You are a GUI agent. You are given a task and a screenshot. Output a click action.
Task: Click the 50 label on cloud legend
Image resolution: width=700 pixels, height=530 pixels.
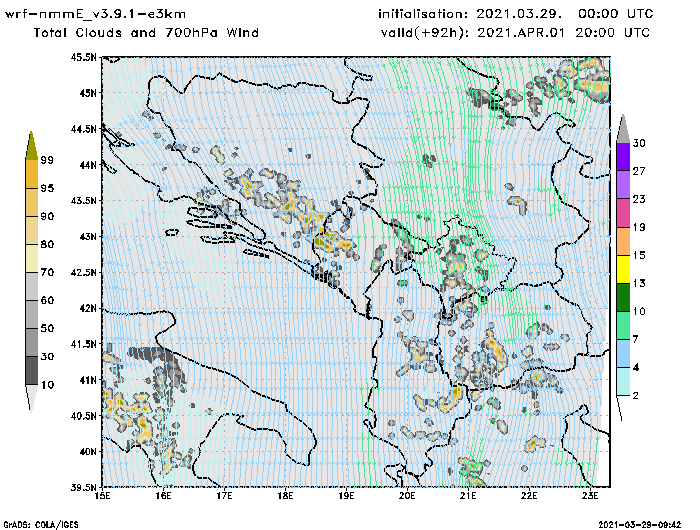click(x=47, y=329)
